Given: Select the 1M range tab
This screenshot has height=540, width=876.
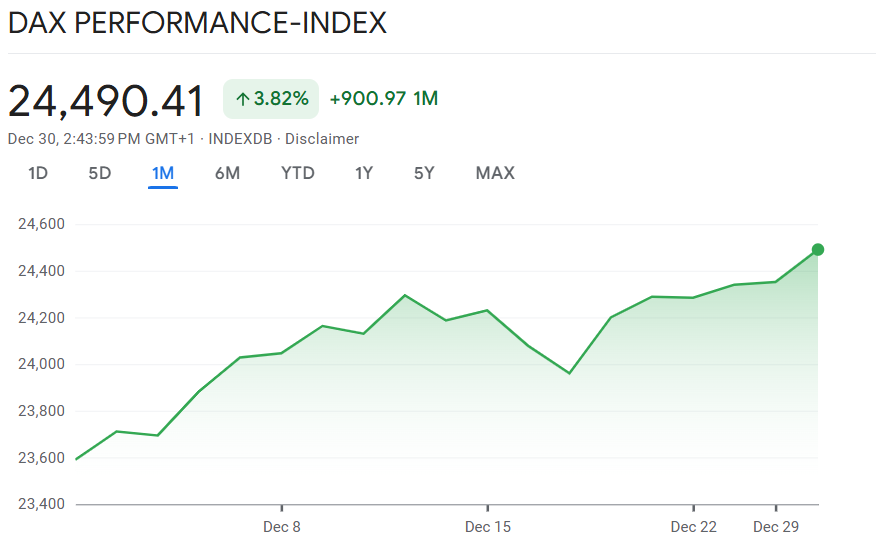Looking at the screenshot, I should 163,173.
